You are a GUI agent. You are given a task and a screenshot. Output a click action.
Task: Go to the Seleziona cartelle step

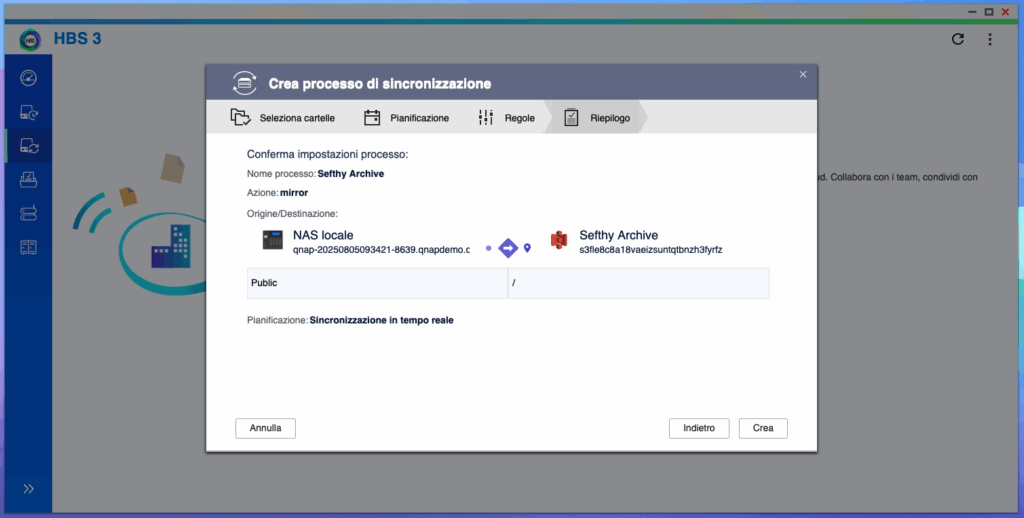[283, 118]
